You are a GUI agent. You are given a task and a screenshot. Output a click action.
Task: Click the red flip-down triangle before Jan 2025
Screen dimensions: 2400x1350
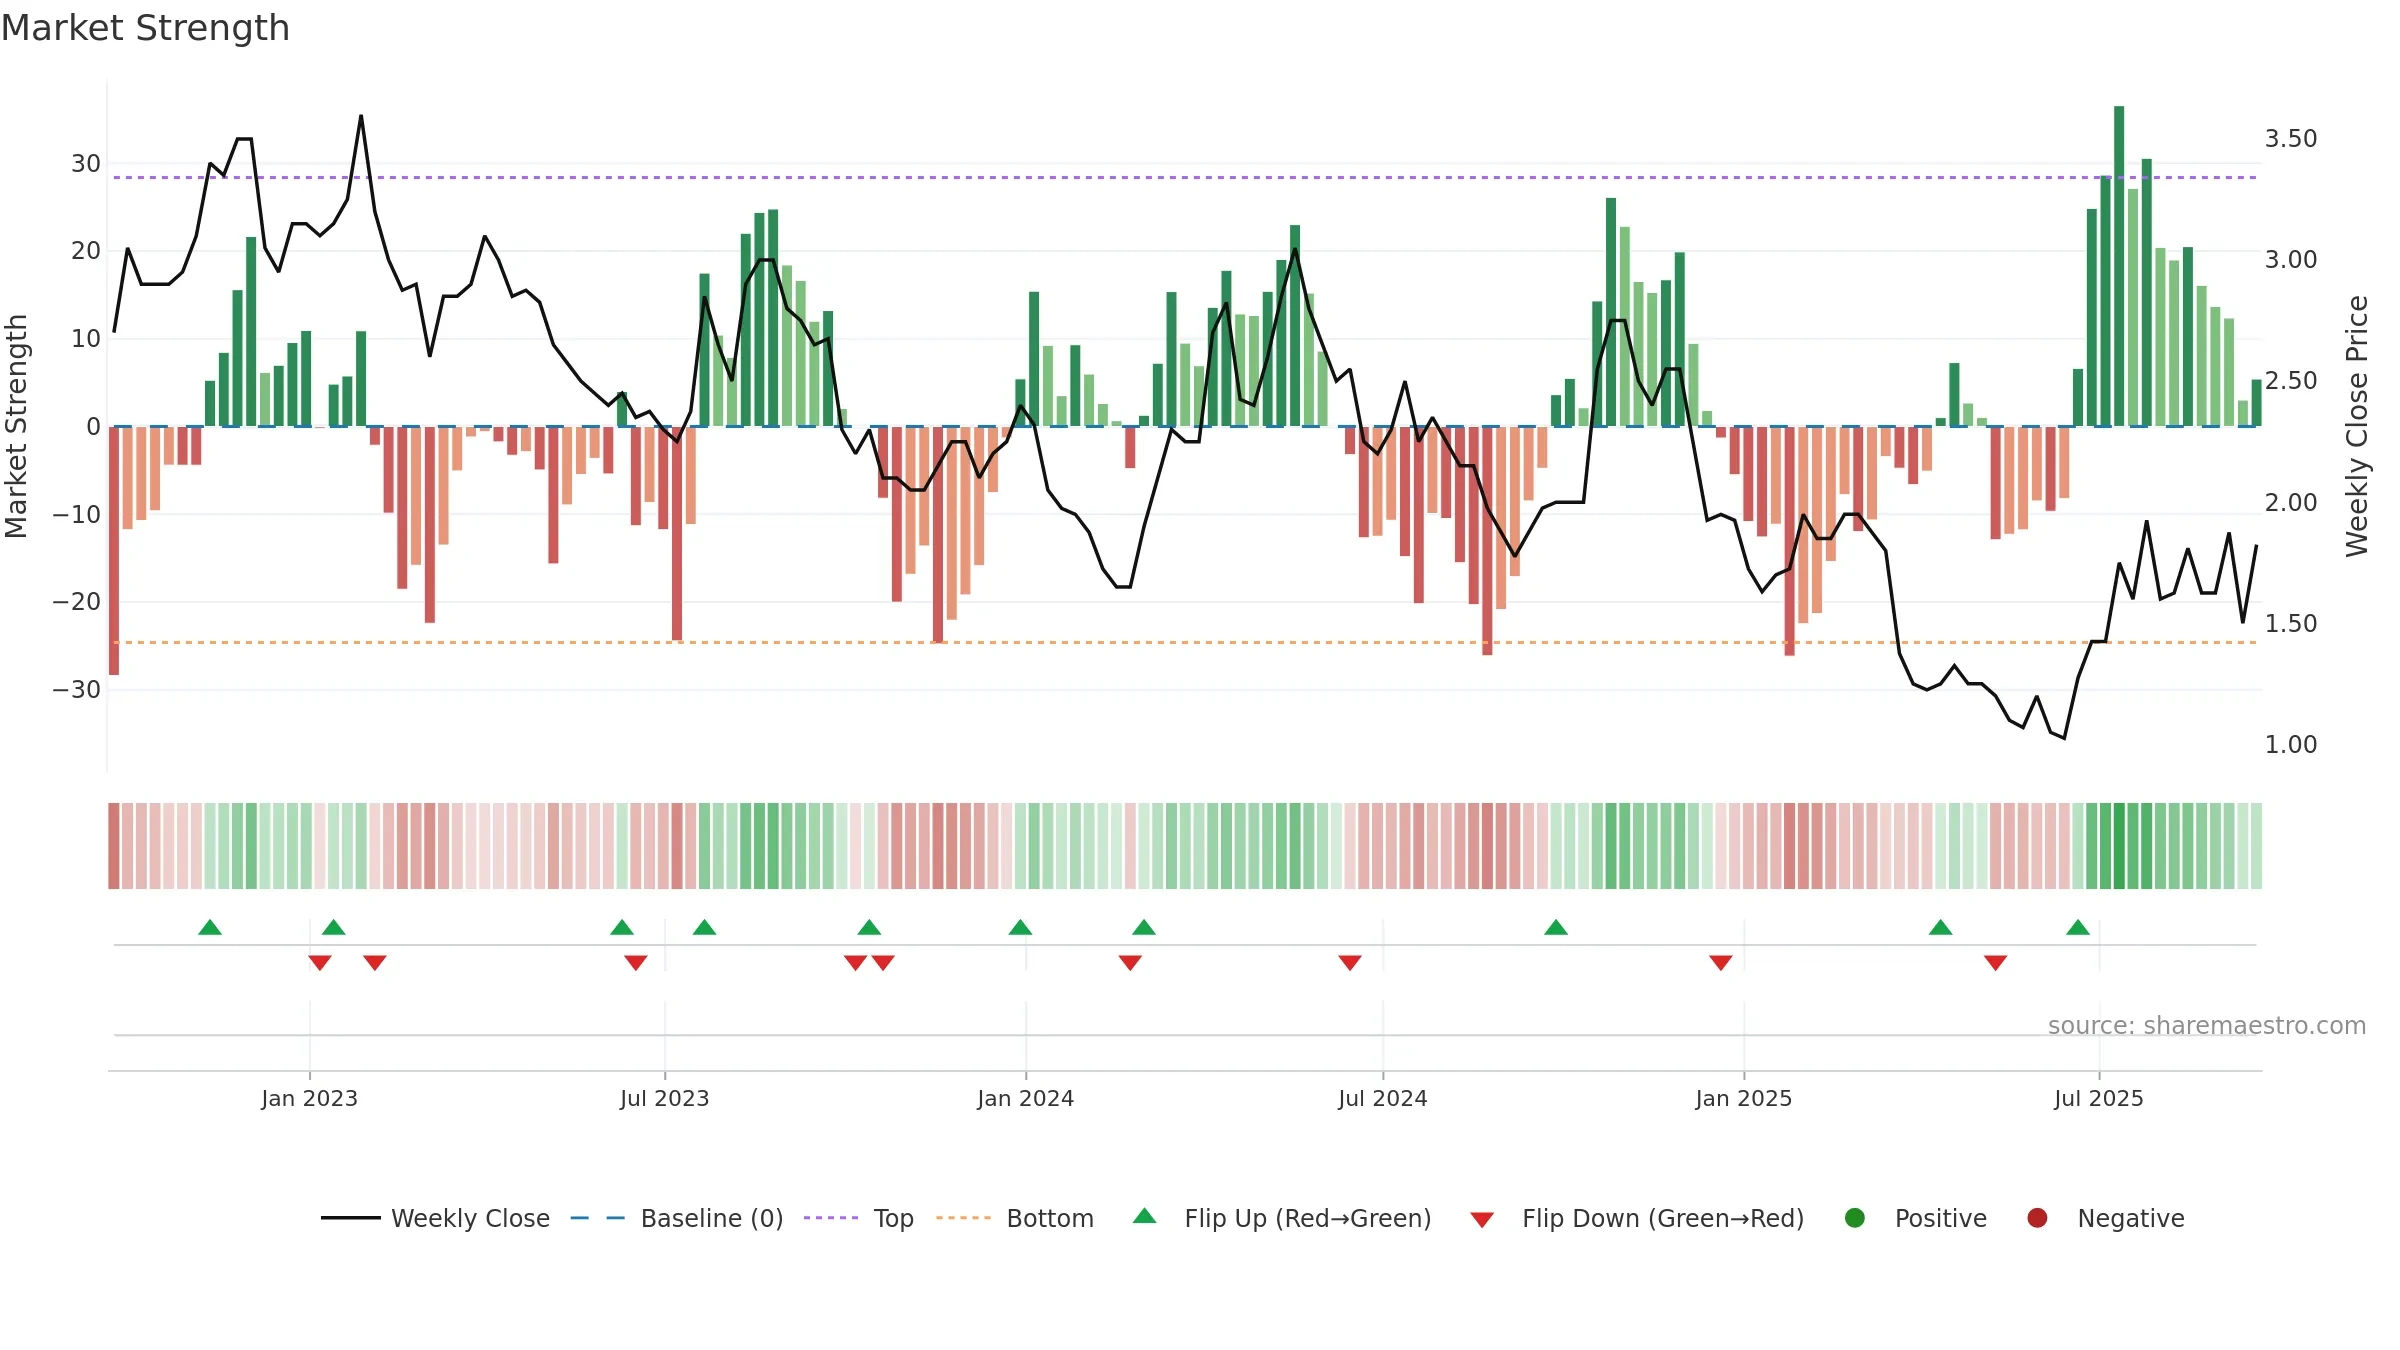1721,963
